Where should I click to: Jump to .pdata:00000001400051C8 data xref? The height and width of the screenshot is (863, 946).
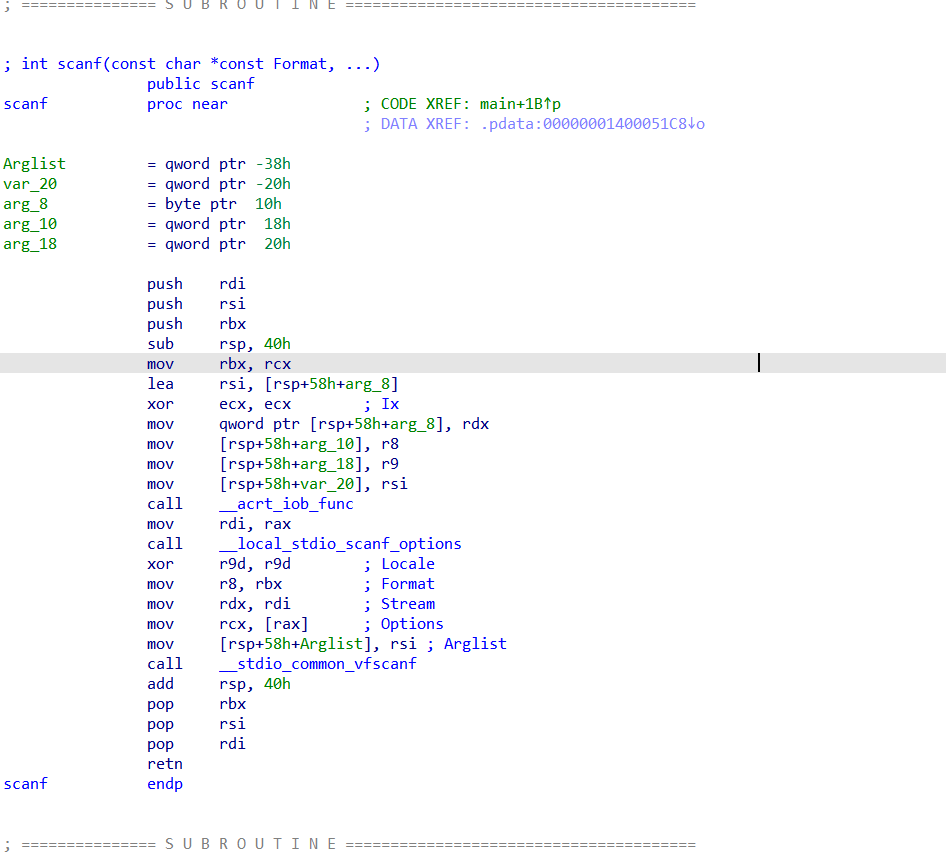(592, 124)
